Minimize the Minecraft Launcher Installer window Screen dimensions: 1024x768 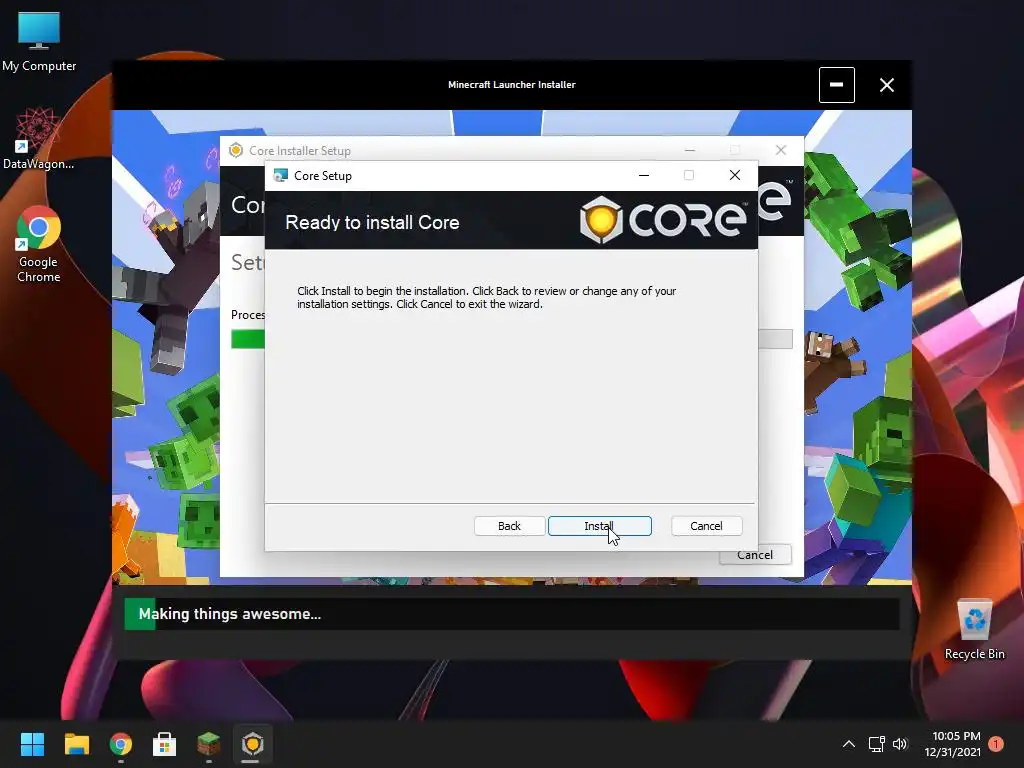pyautogui.click(x=837, y=85)
